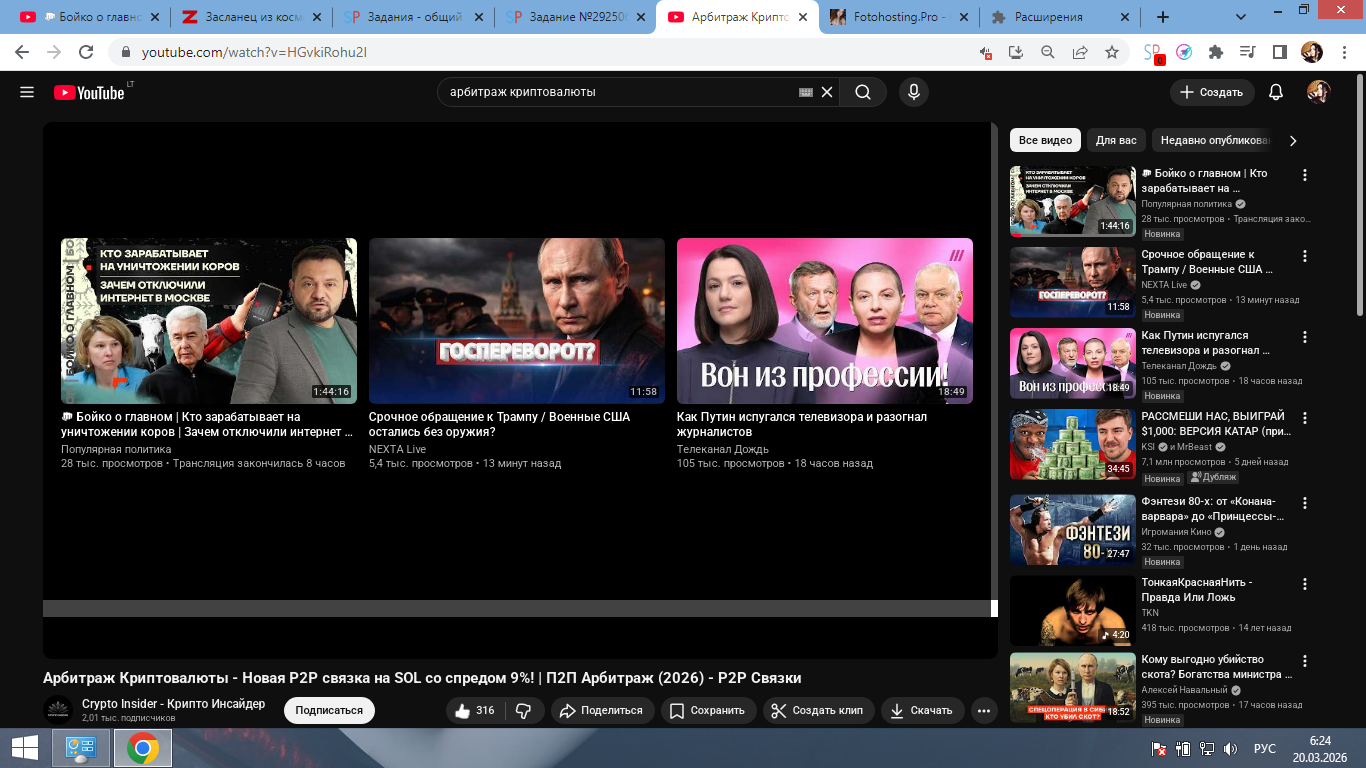1366x768 pixels.
Task: Click the microphone voice search icon
Action: [x=912, y=92]
